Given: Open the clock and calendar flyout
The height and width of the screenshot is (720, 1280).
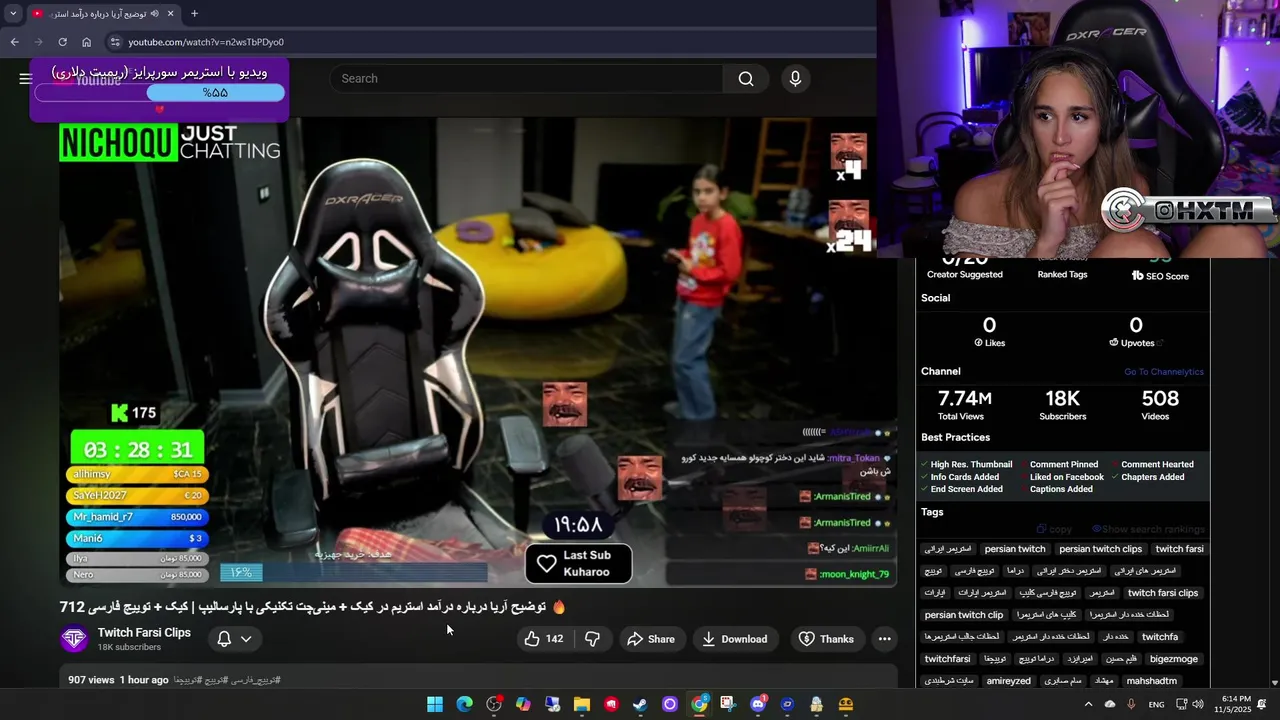Looking at the screenshot, I should coord(1235,704).
